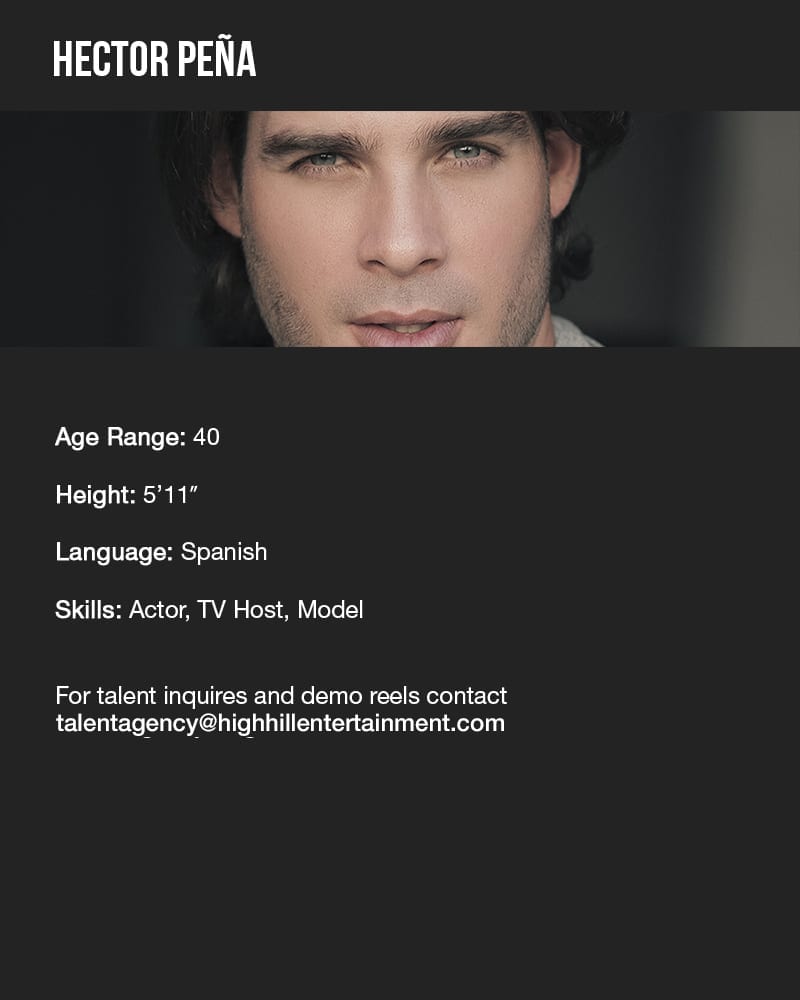Click the talent agency email address link
This screenshot has width=800, height=1000.
tap(280, 724)
